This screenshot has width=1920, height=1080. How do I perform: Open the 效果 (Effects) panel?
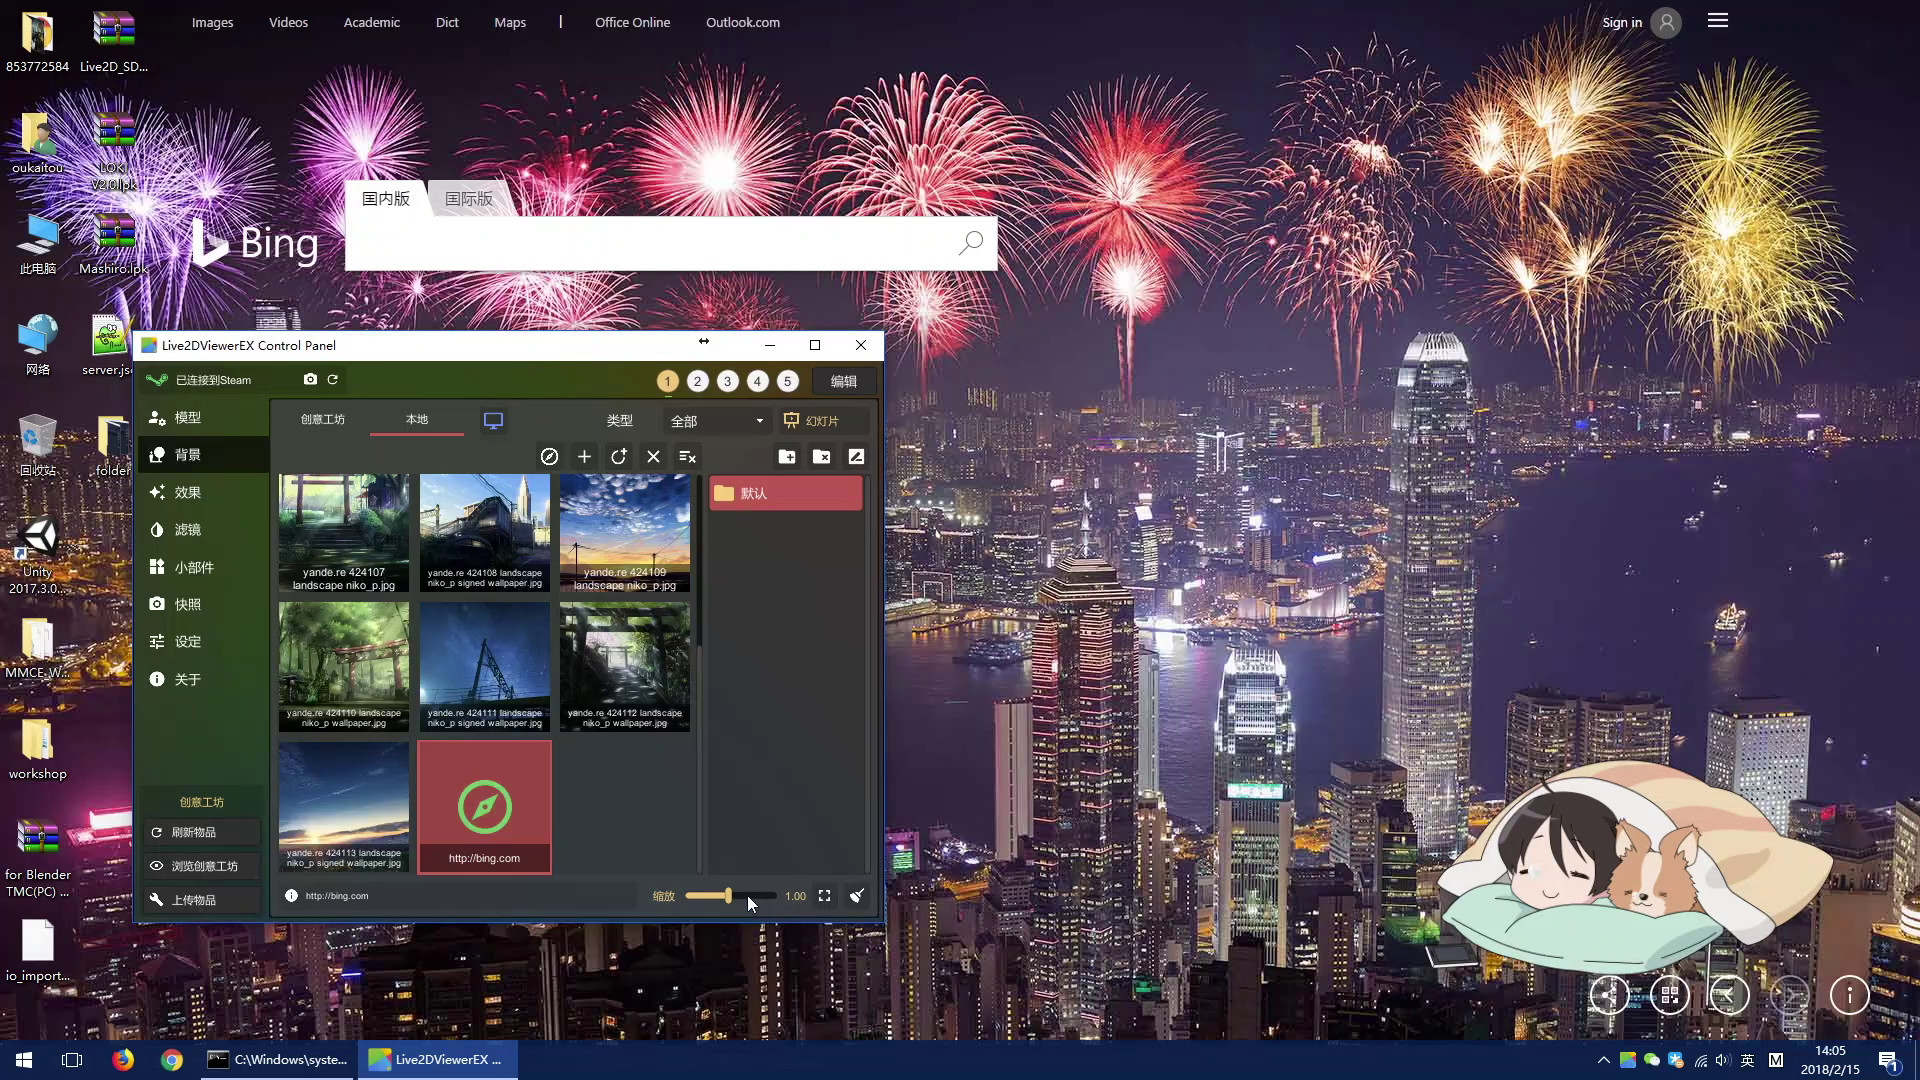189,492
